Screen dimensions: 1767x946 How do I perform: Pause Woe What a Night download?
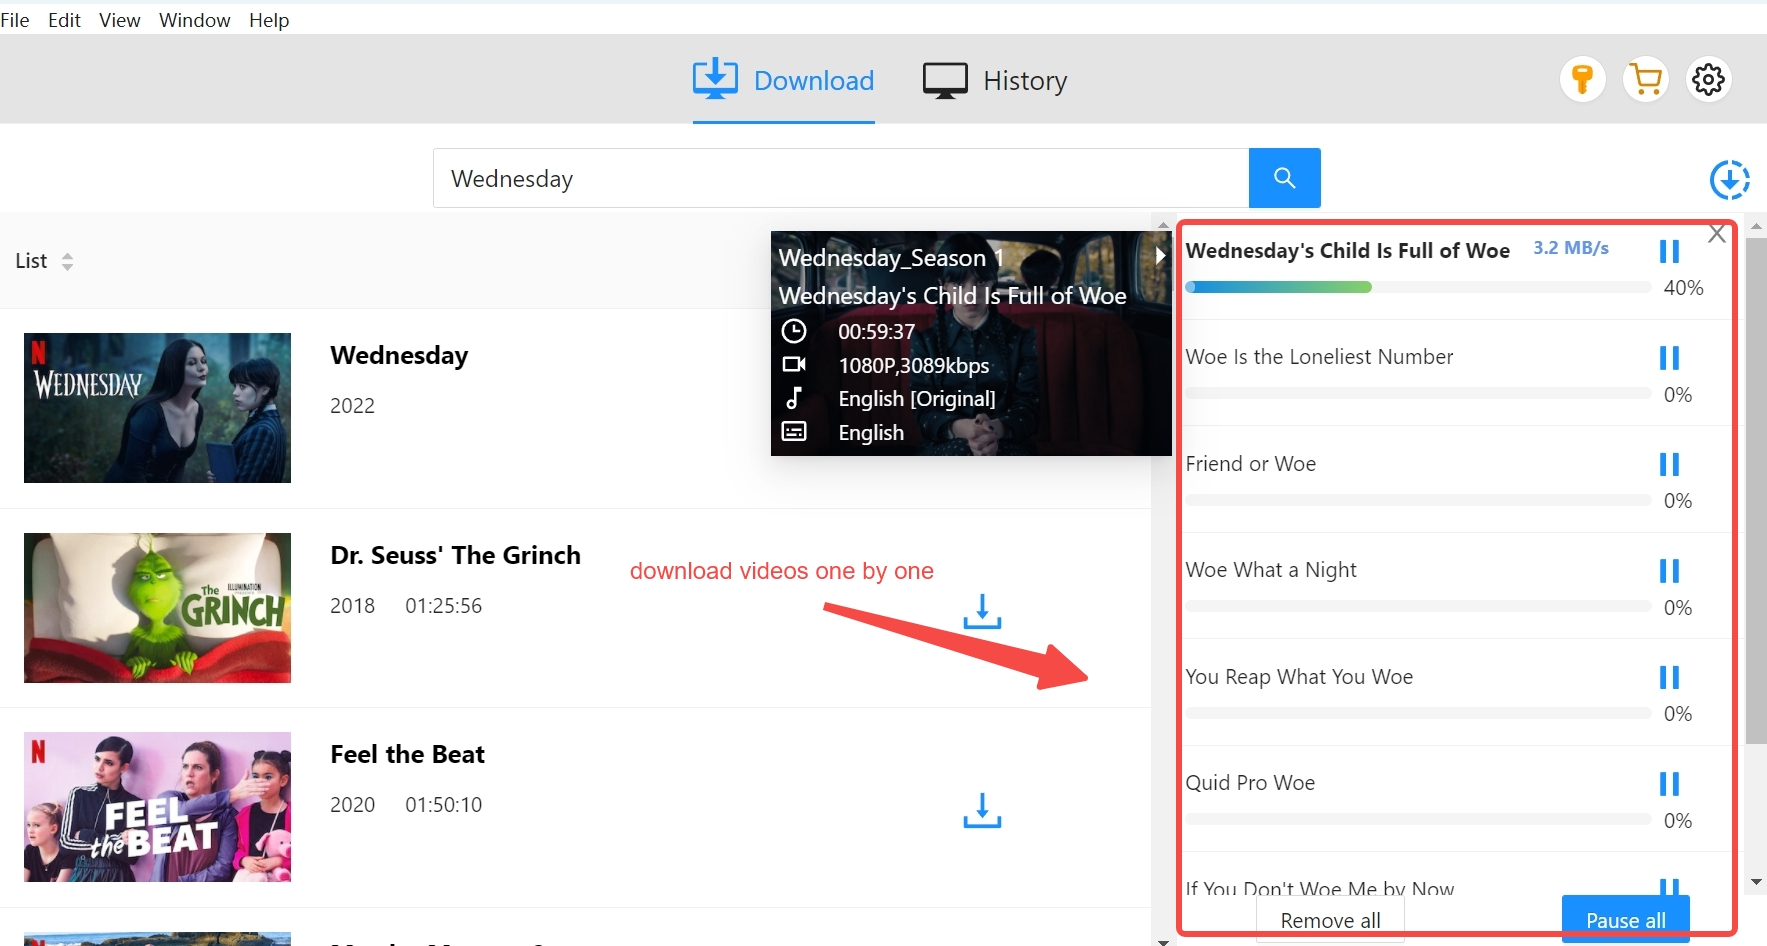(1669, 570)
